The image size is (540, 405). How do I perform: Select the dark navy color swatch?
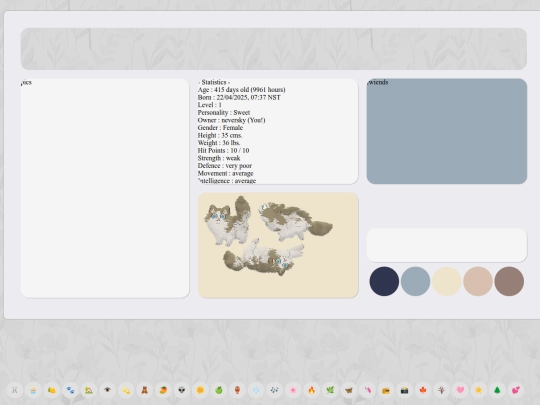384,281
